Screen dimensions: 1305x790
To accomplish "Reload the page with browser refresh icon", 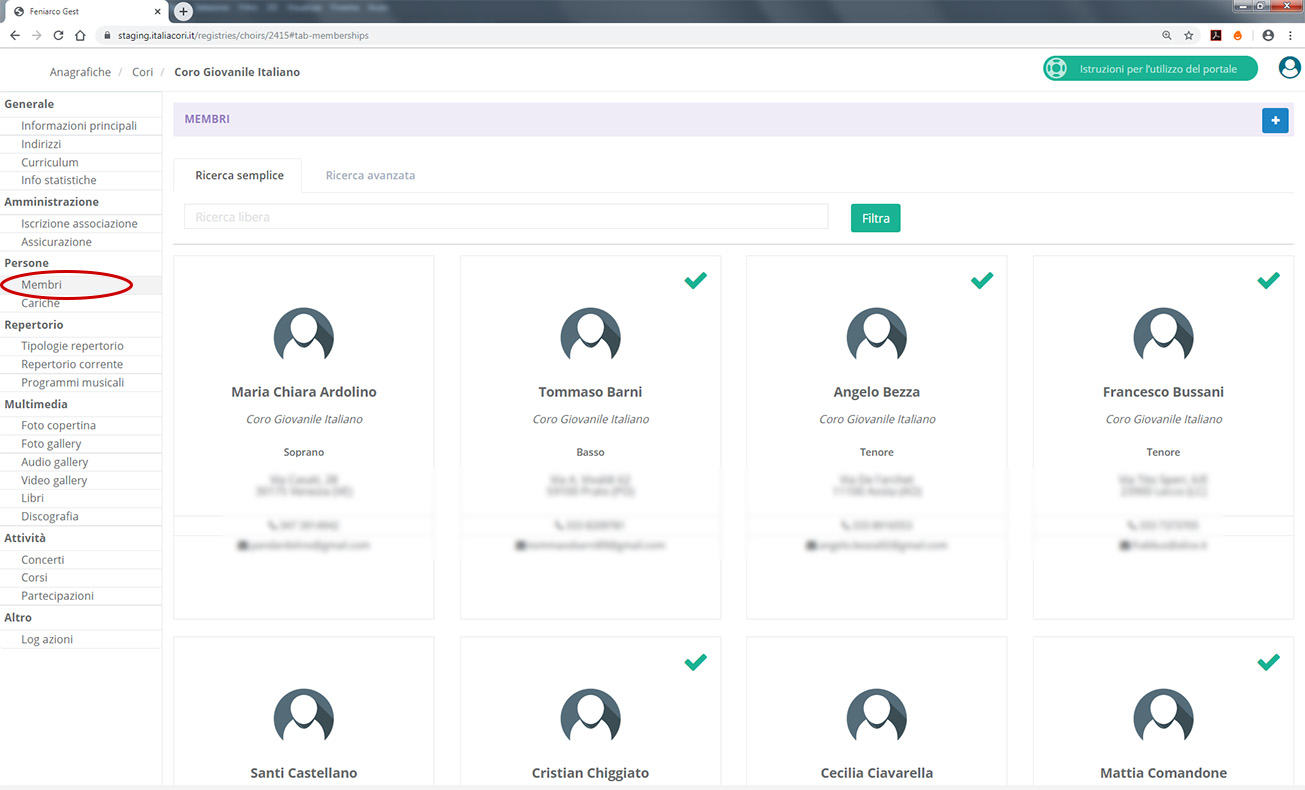I will [x=58, y=35].
